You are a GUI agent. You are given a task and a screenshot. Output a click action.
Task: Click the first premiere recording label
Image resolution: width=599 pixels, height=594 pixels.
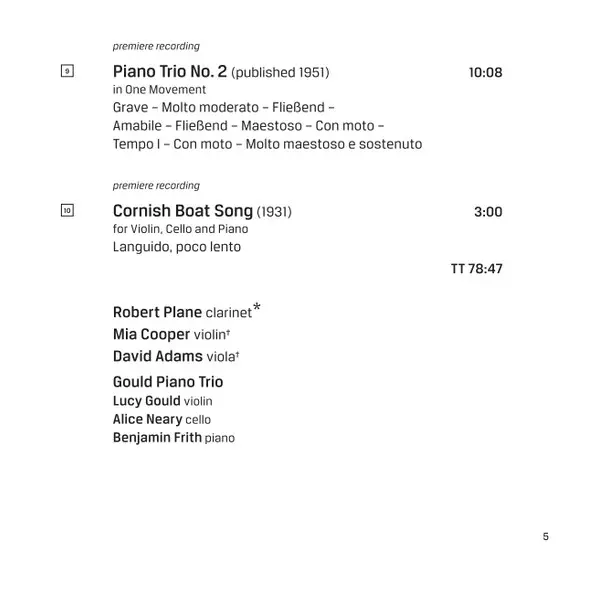tap(156, 47)
